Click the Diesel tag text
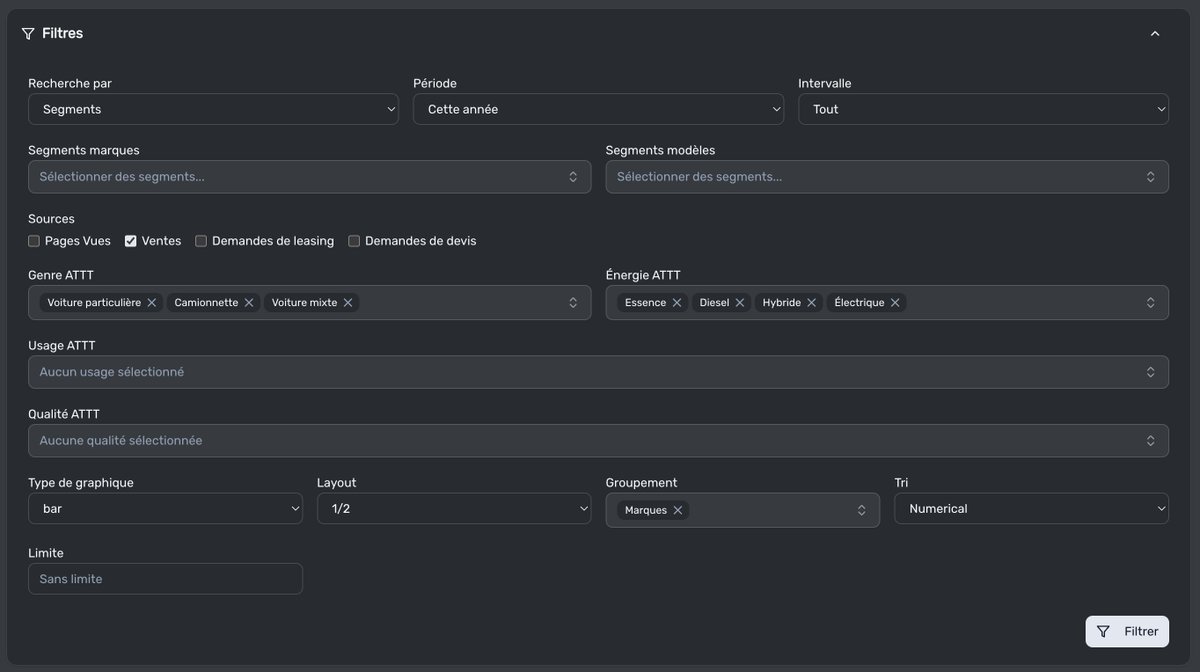1200x672 pixels. (714, 302)
